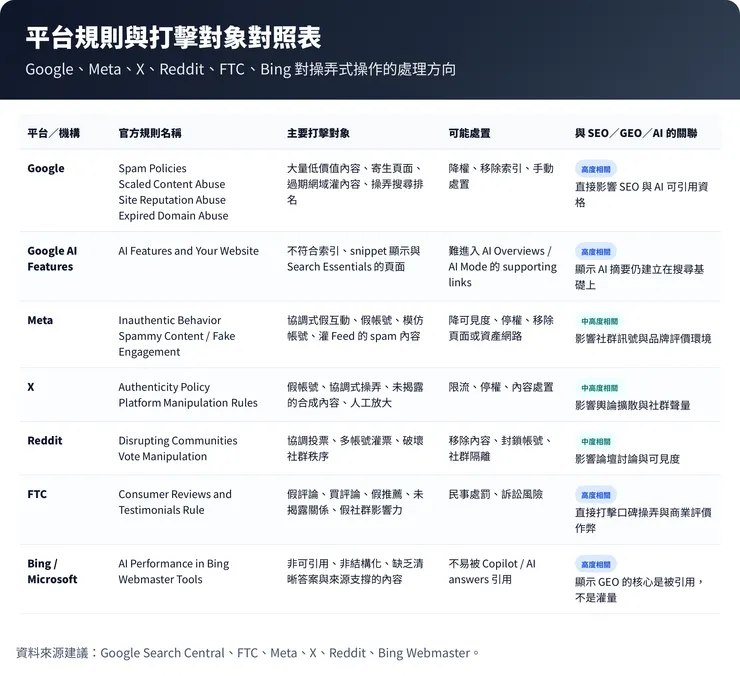The image size is (740, 676).
Task: Click column header 與 SEO／GEO／AI 的關聯
Action: [636, 133]
